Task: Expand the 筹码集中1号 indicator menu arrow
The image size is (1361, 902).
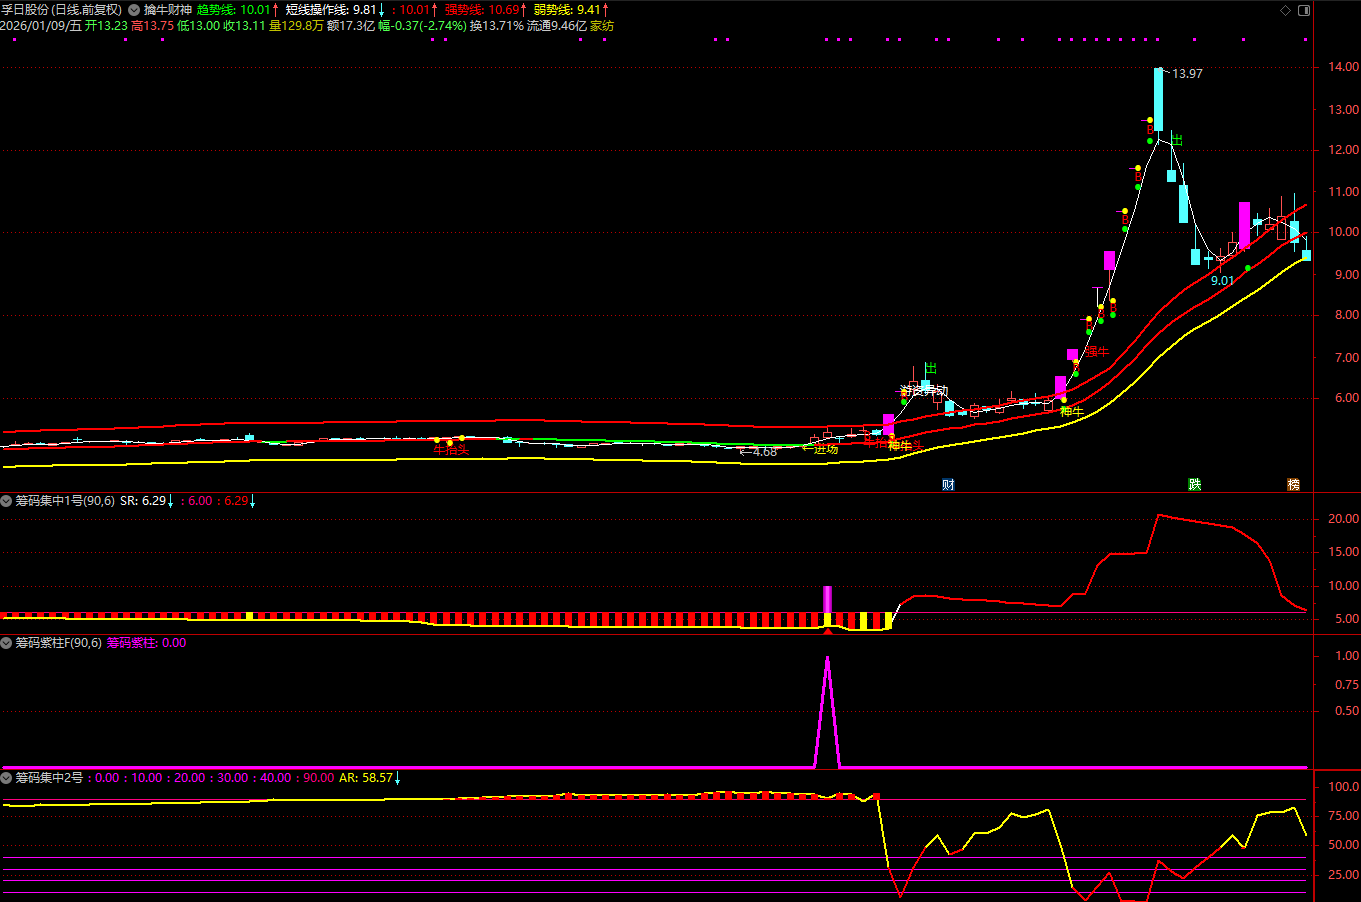Action: coord(7,501)
